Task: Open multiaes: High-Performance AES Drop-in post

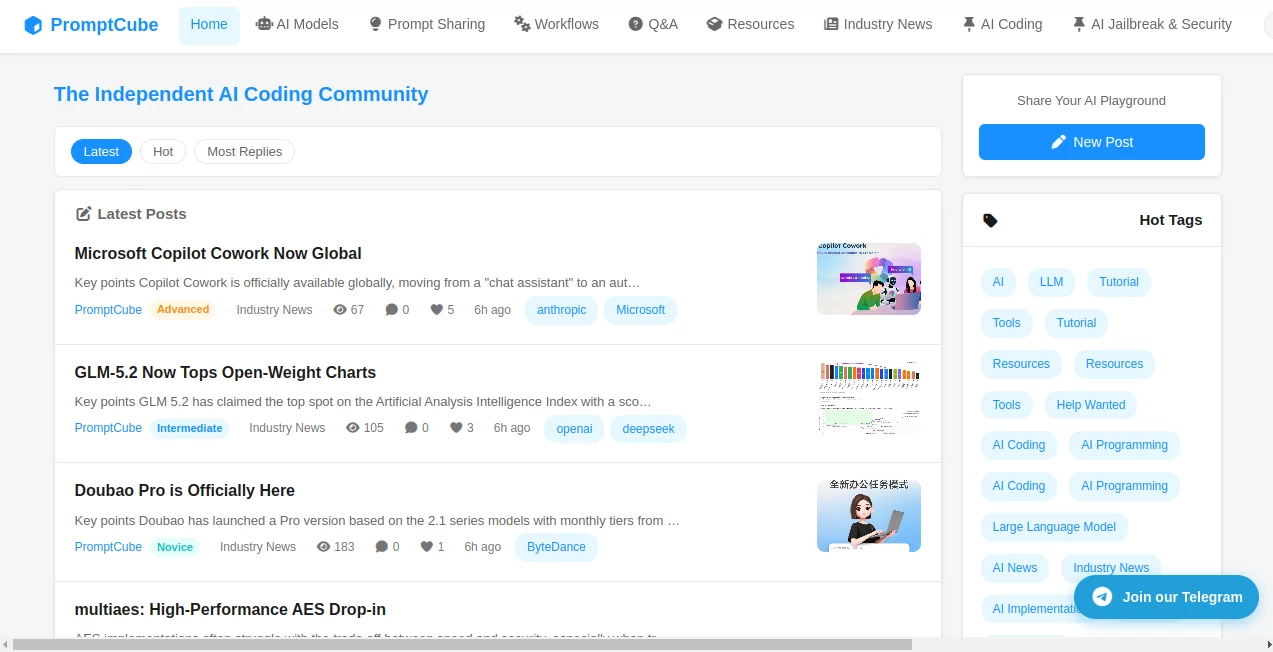Action: pos(230,610)
